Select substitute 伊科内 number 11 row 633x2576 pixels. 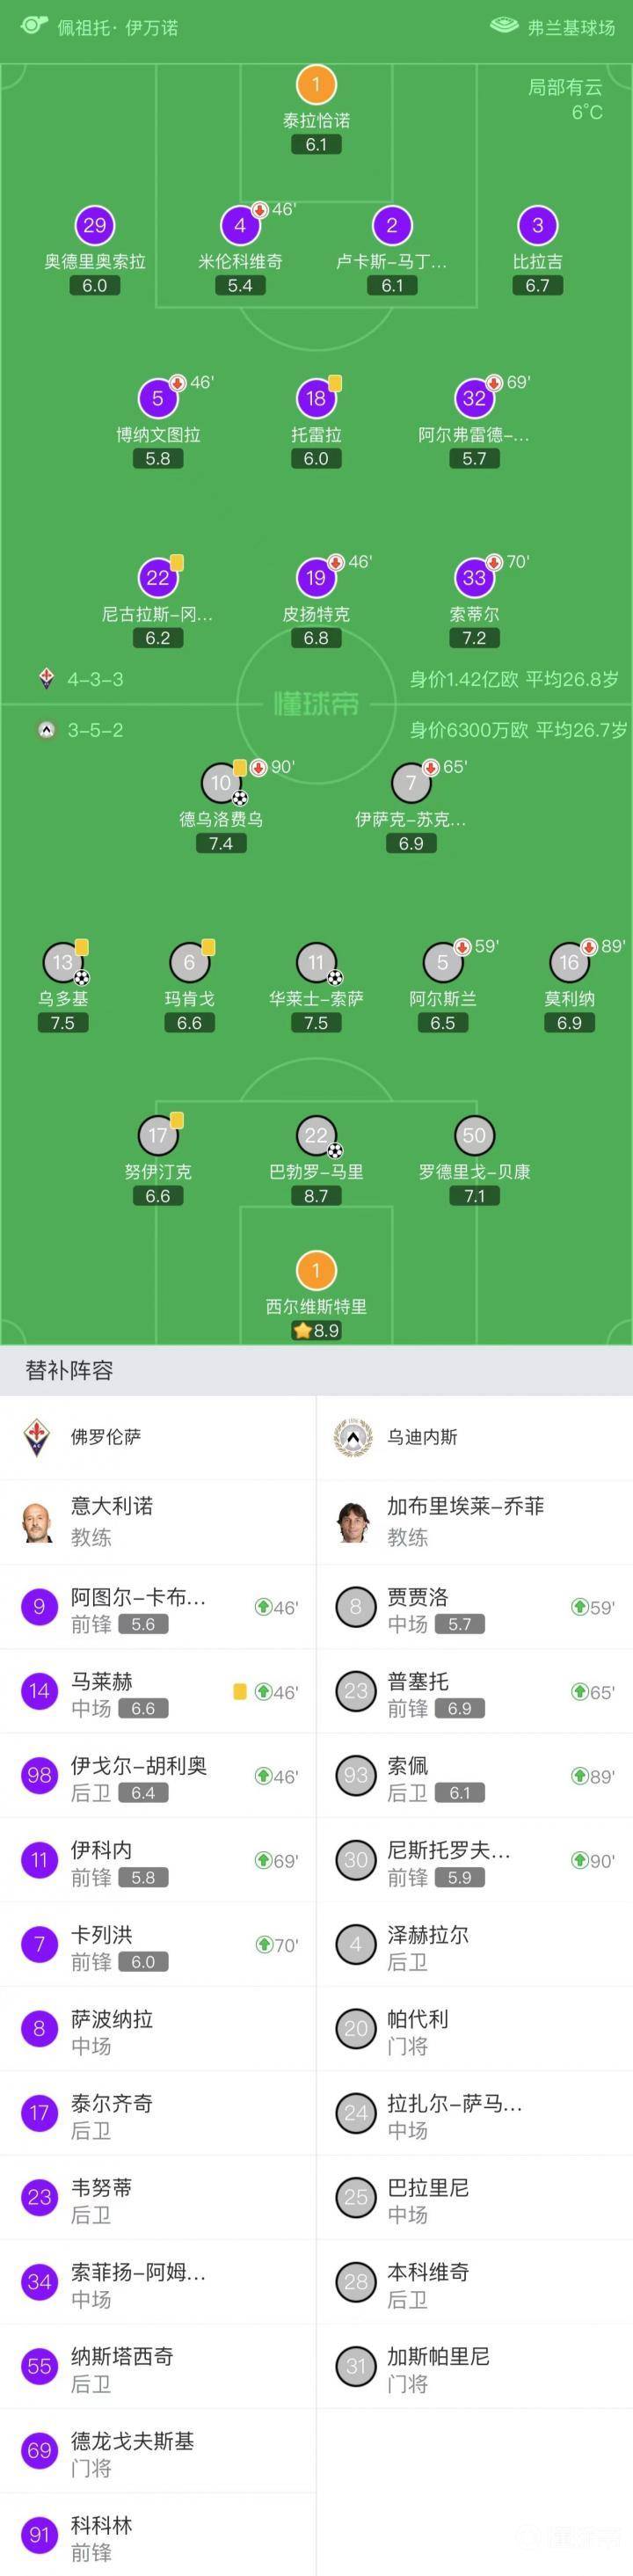coord(158,1861)
